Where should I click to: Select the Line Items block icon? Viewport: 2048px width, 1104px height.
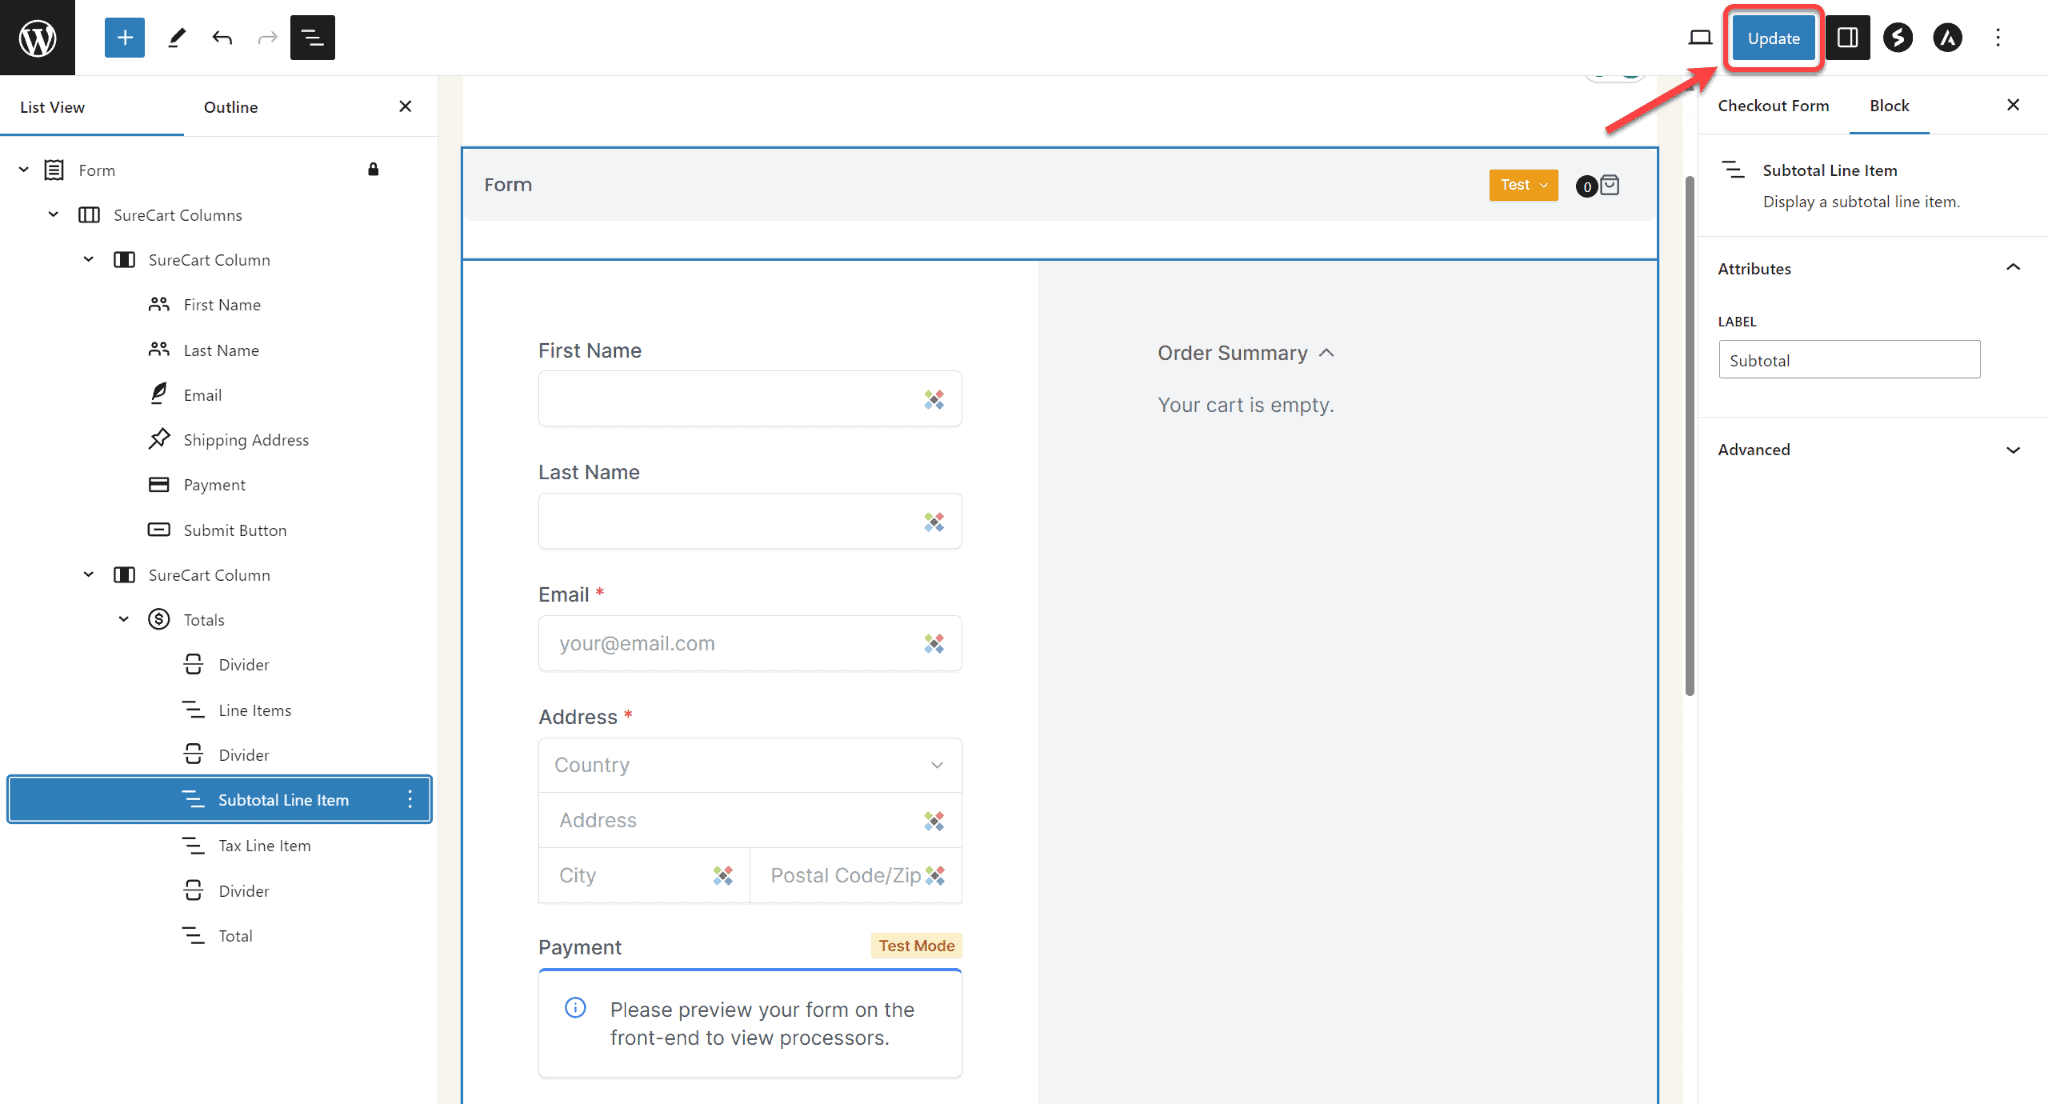pos(194,708)
